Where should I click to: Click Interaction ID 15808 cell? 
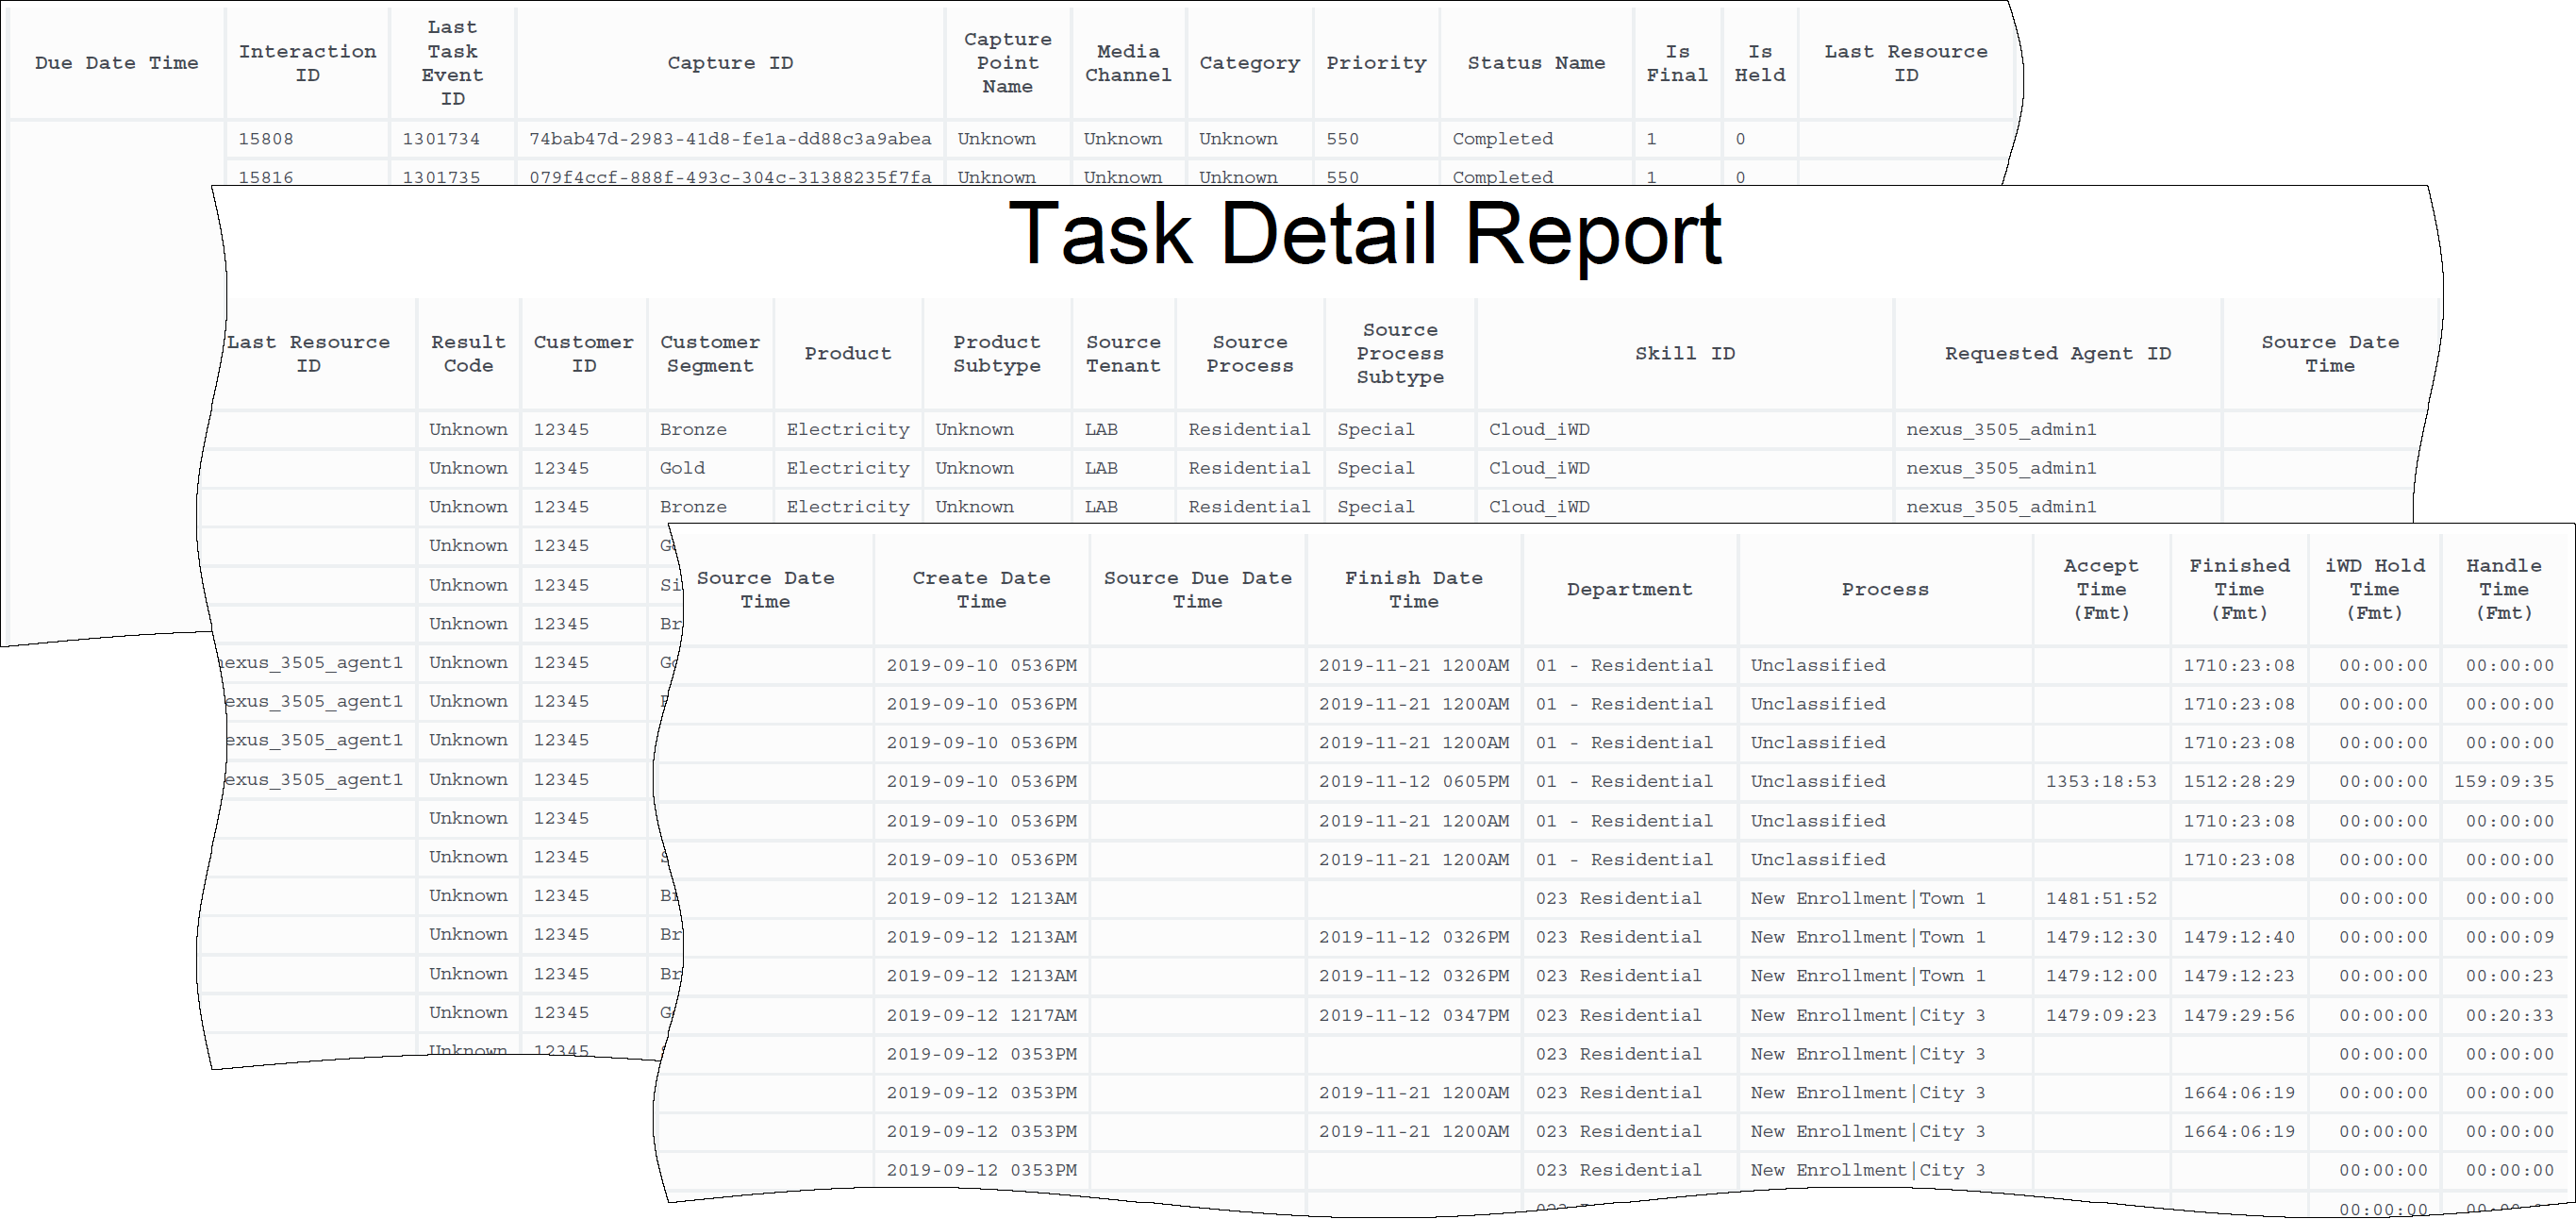click(266, 139)
